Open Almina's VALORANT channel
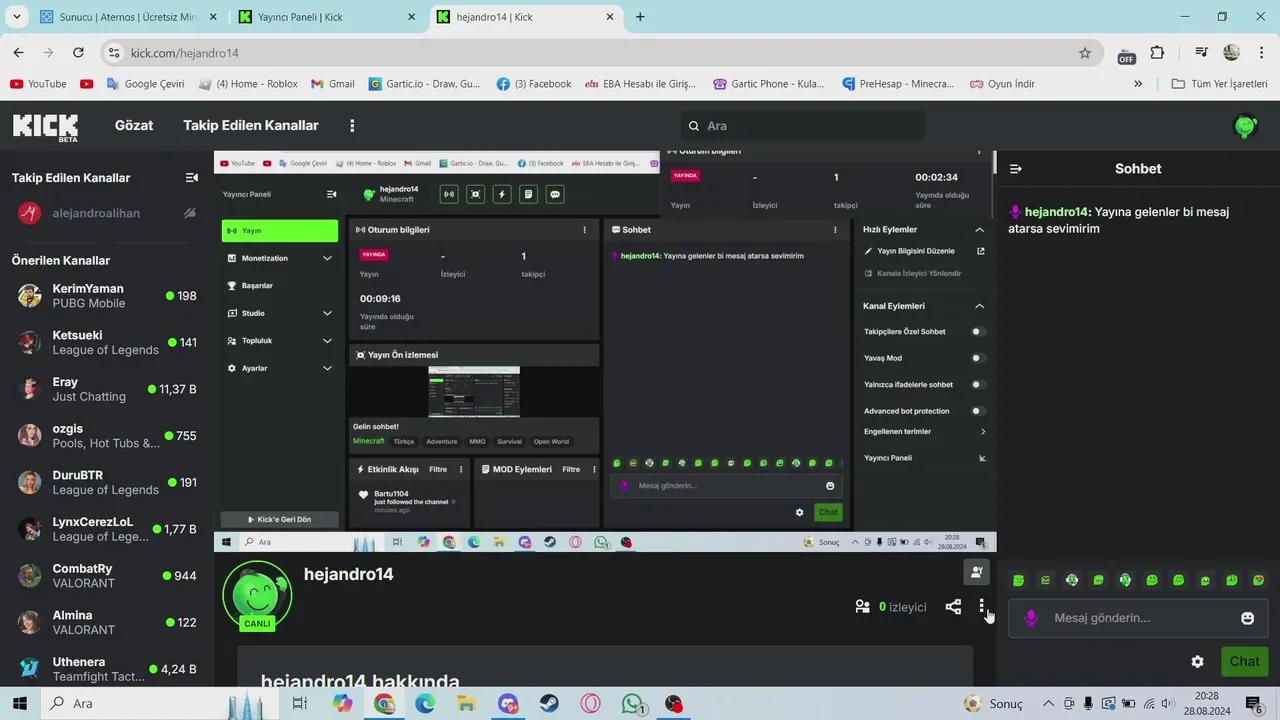This screenshot has width=1280, height=720. pyautogui.click(x=105, y=622)
